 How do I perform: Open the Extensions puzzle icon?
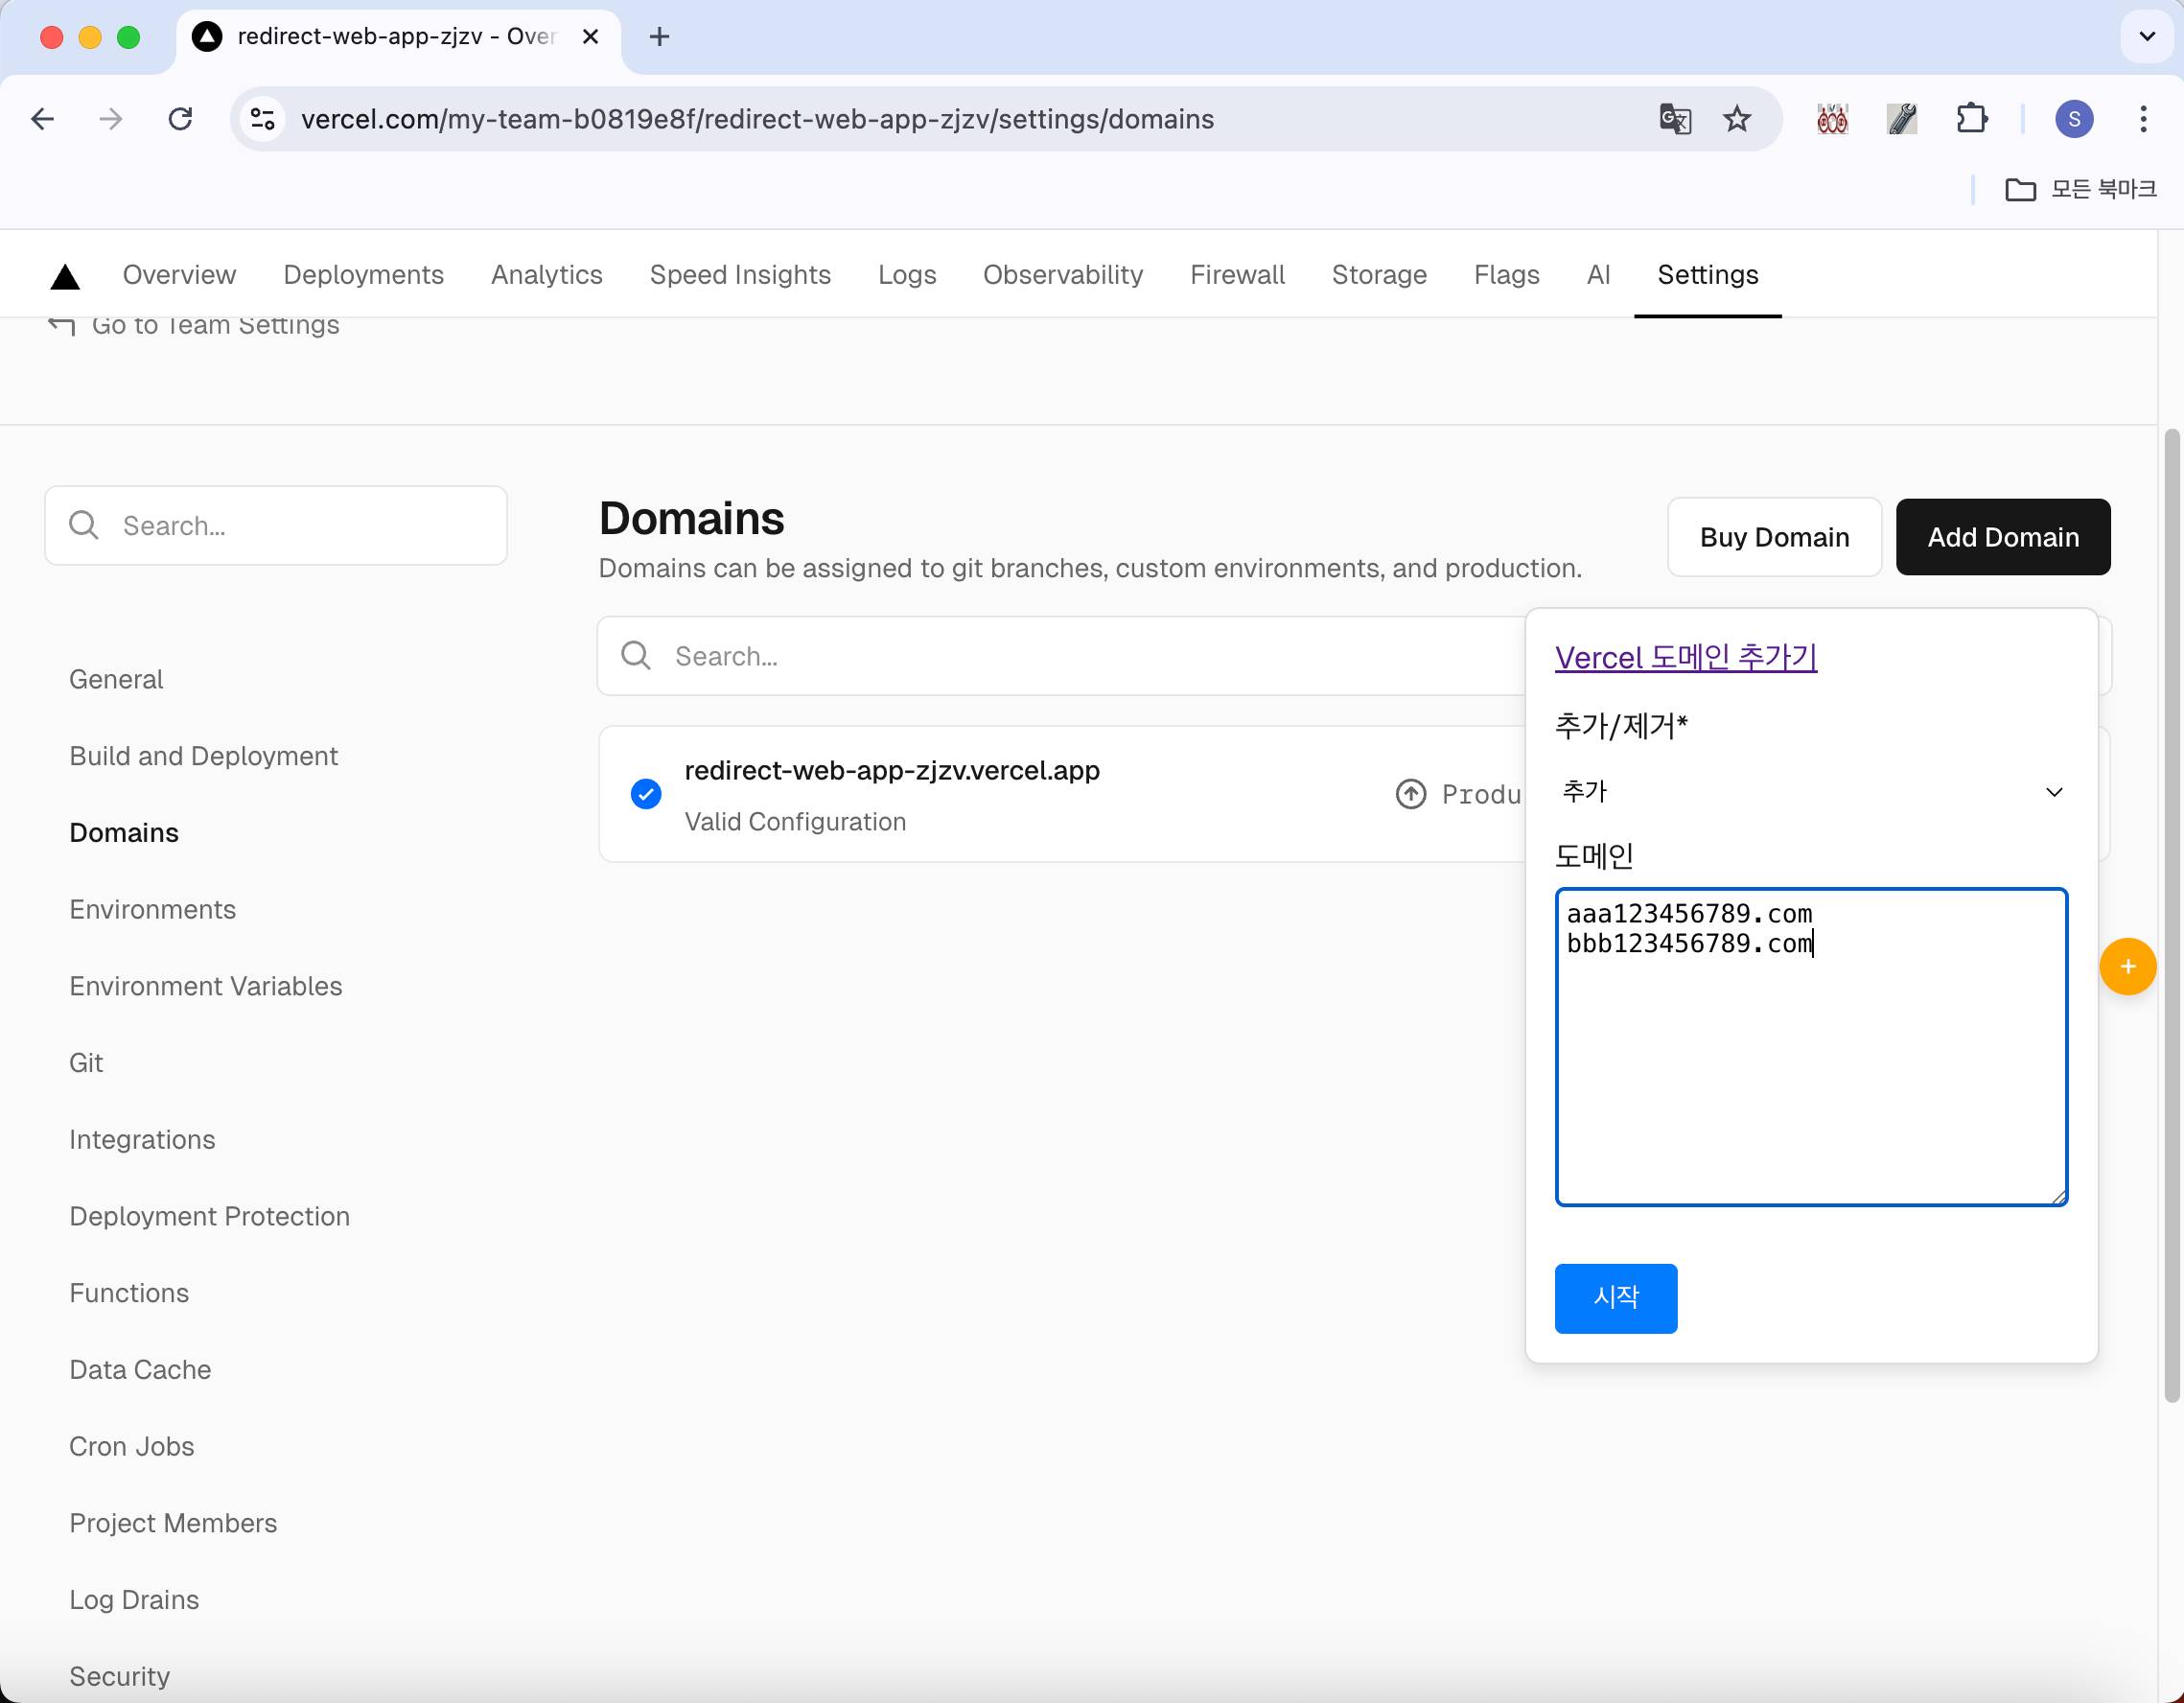pyautogui.click(x=1971, y=119)
